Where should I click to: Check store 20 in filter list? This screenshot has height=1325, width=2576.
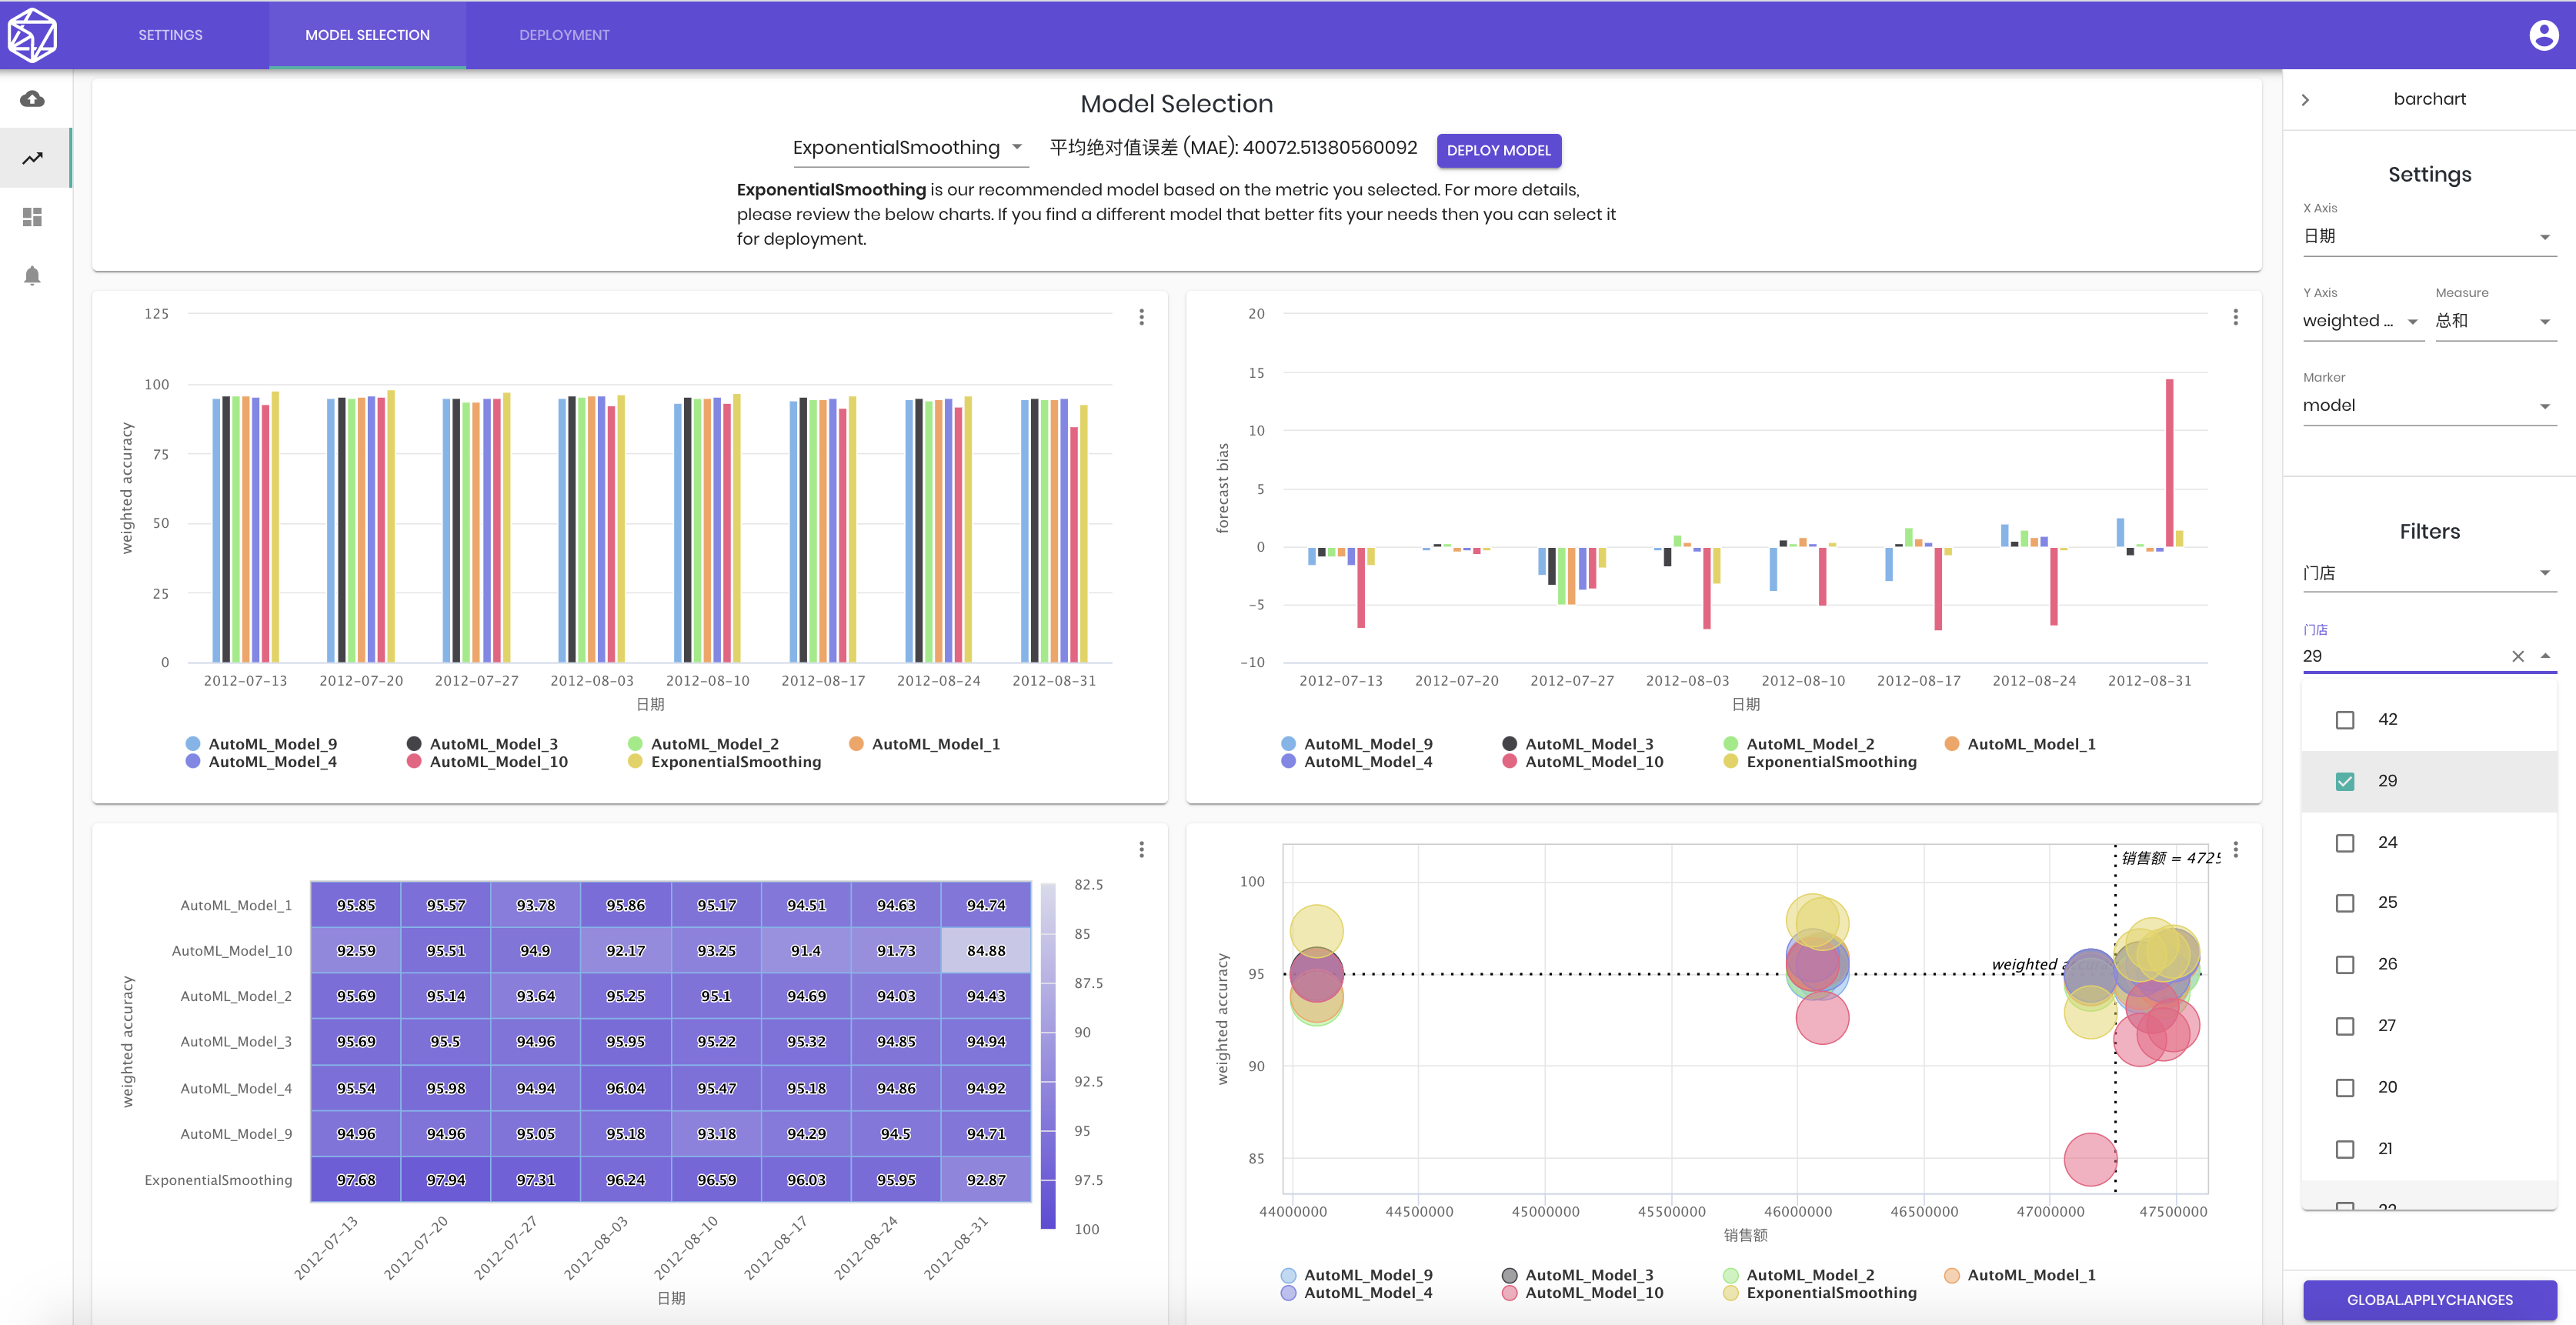tap(2344, 1087)
